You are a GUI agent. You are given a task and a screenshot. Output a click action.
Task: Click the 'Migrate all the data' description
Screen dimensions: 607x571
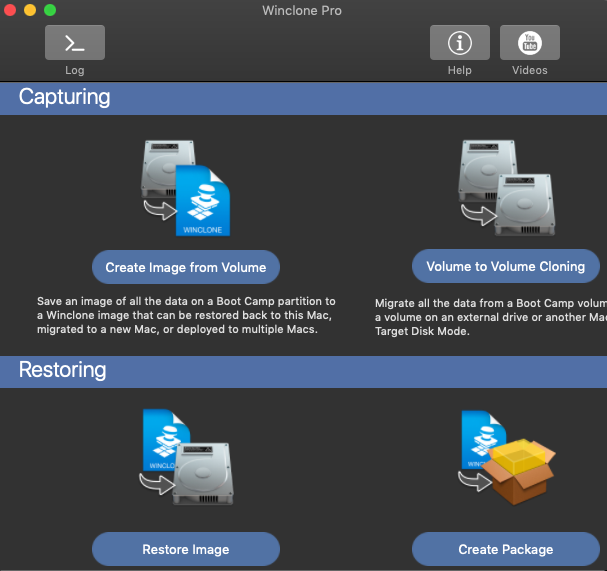[491, 317]
